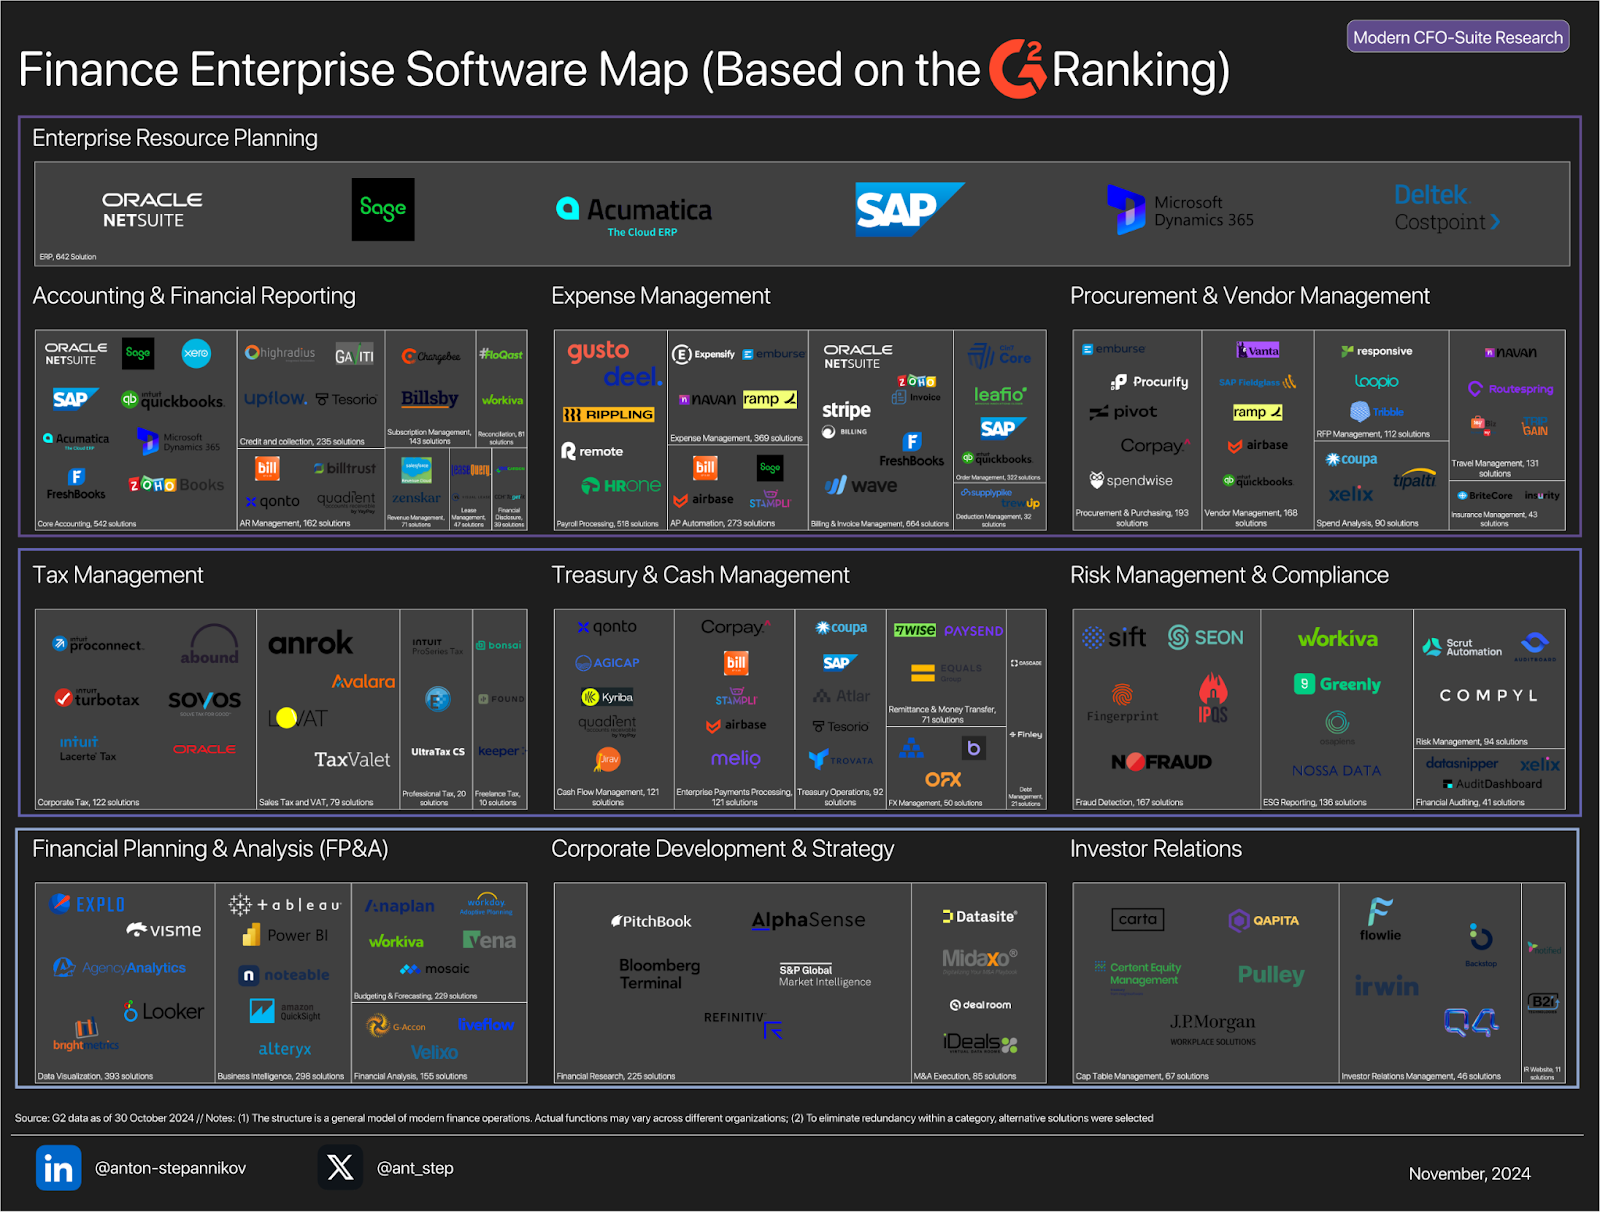The height and width of the screenshot is (1212, 1600).
Task: Click the upflow logo
Action: click(275, 398)
